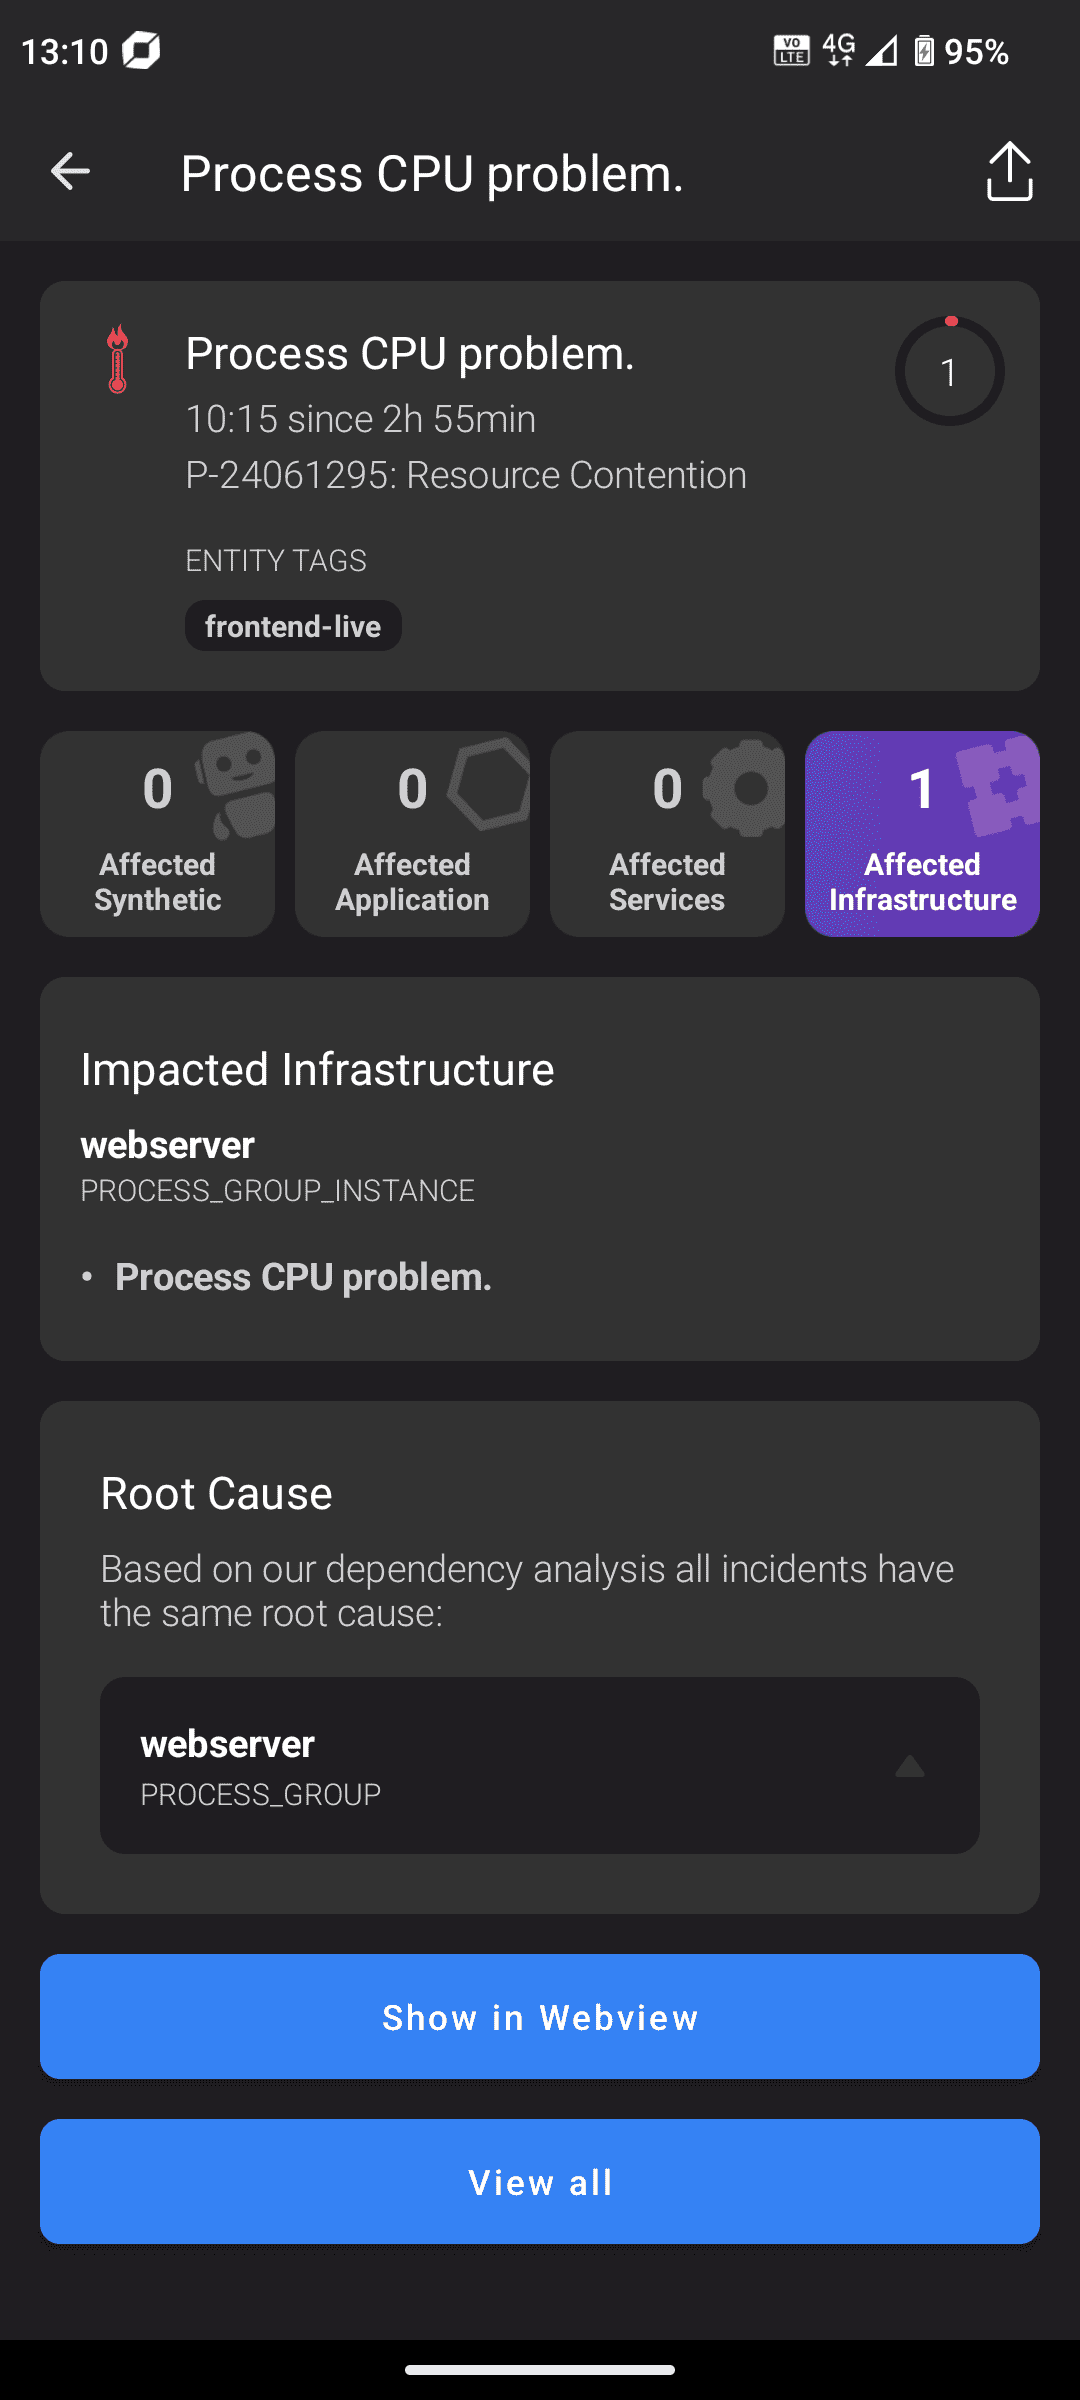Toggle the Affected Infrastructure card selection
The width and height of the screenshot is (1080, 2400).
921,834
